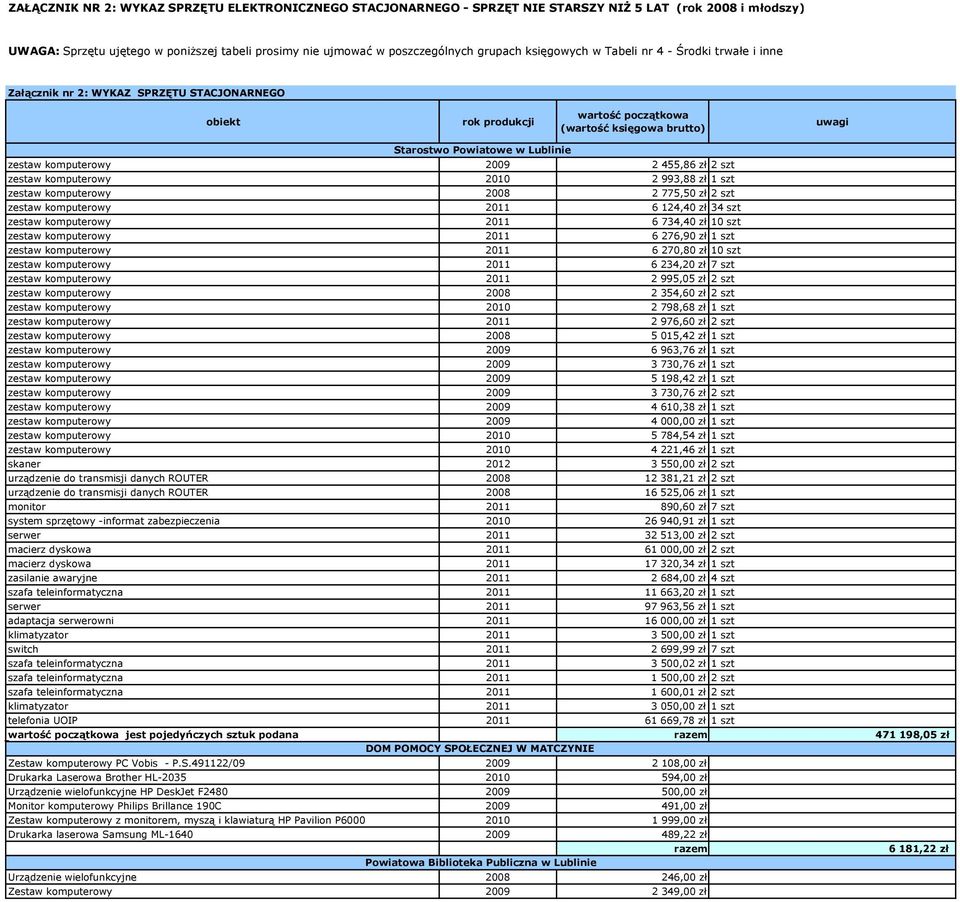Select the 'skaner' cell
The height and width of the screenshot is (902, 960).
point(223,464)
